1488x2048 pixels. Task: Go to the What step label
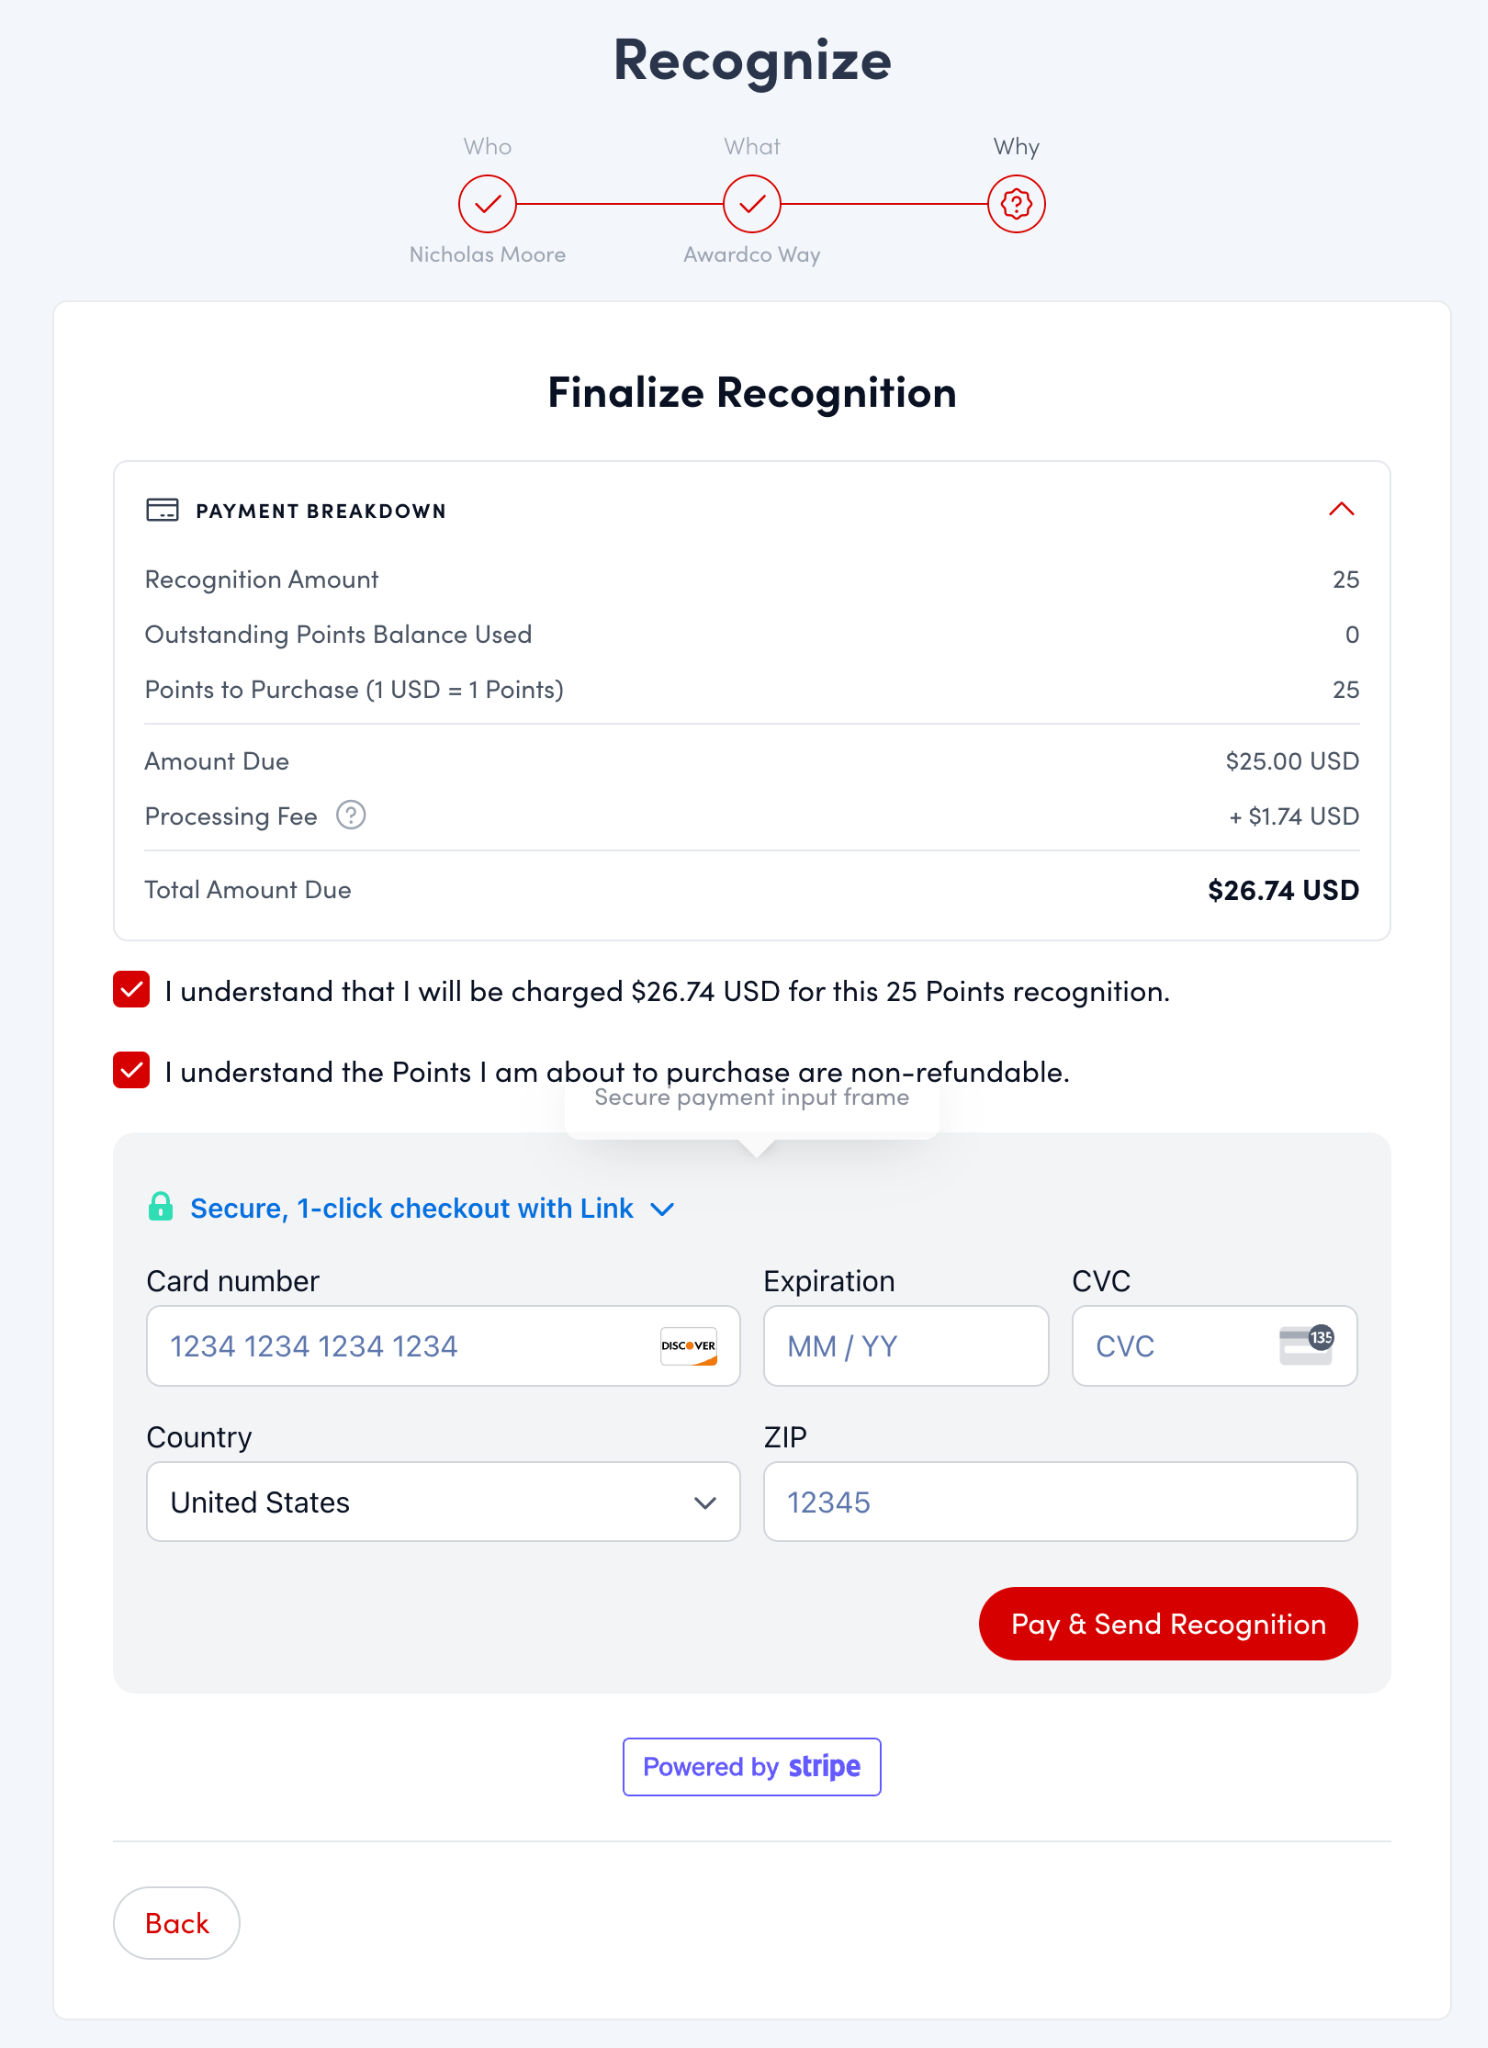pos(752,147)
